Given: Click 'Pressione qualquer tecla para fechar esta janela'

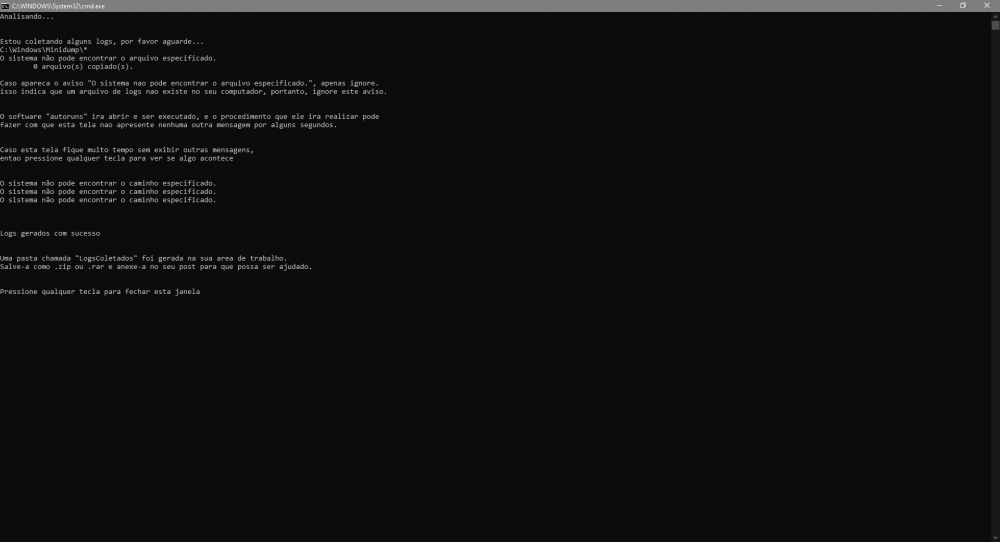Looking at the screenshot, I should coord(100,291).
